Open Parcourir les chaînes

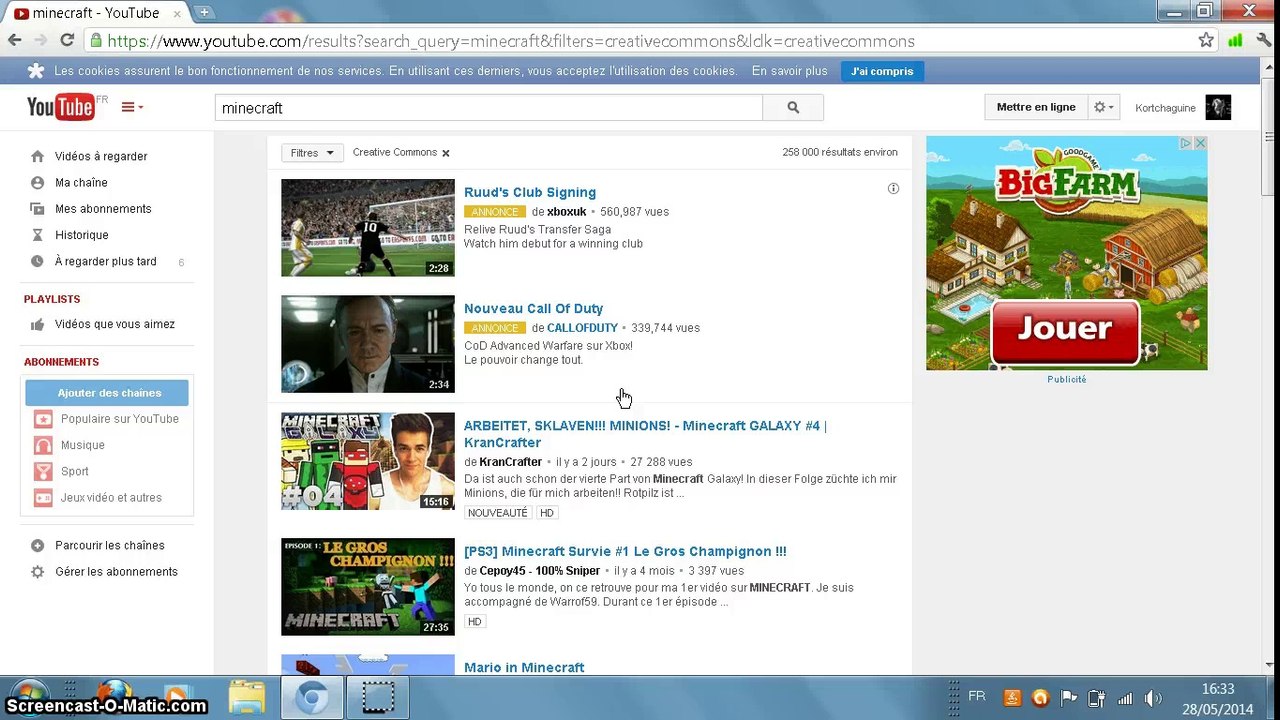(109, 545)
